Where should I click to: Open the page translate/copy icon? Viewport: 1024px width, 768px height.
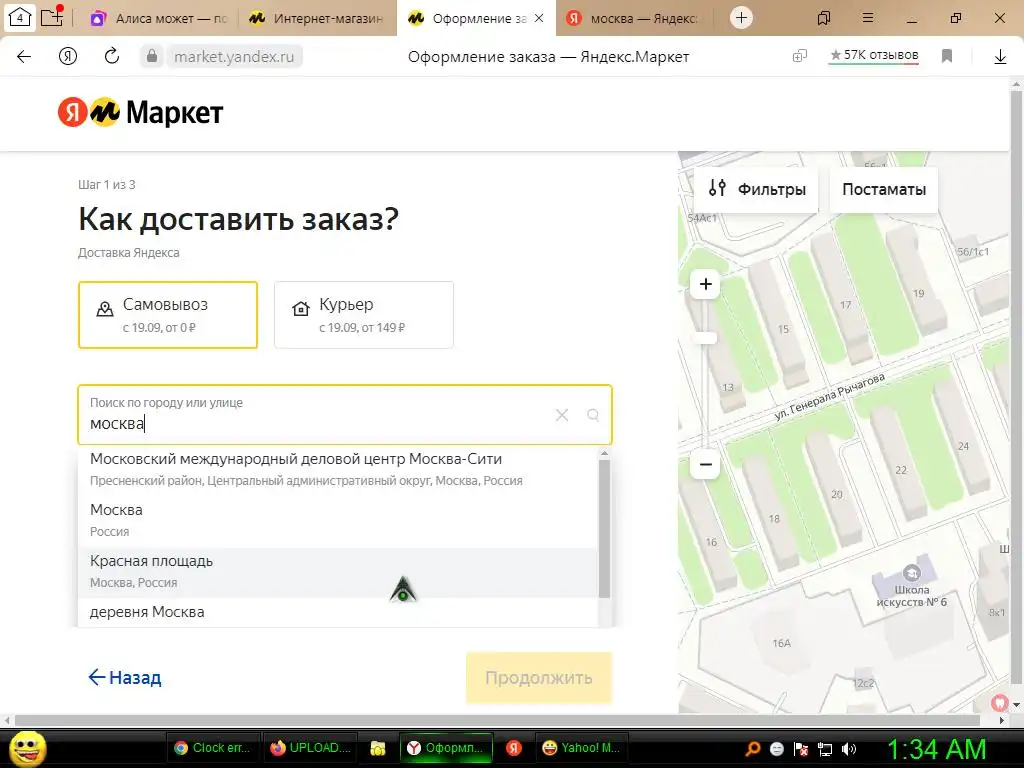coord(799,56)
